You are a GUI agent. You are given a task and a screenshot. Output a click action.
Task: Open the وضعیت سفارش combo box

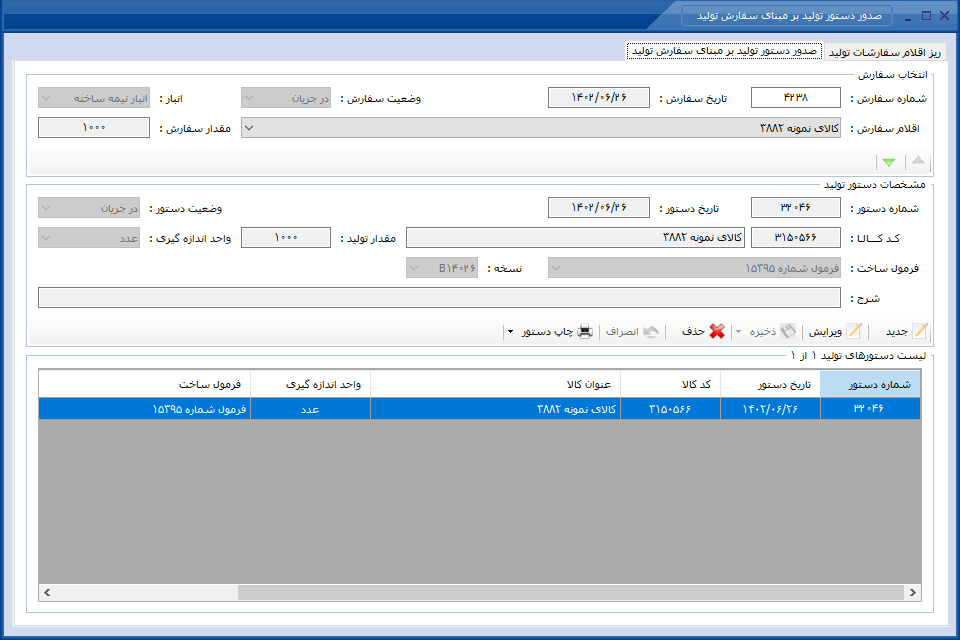click(286, 98)
